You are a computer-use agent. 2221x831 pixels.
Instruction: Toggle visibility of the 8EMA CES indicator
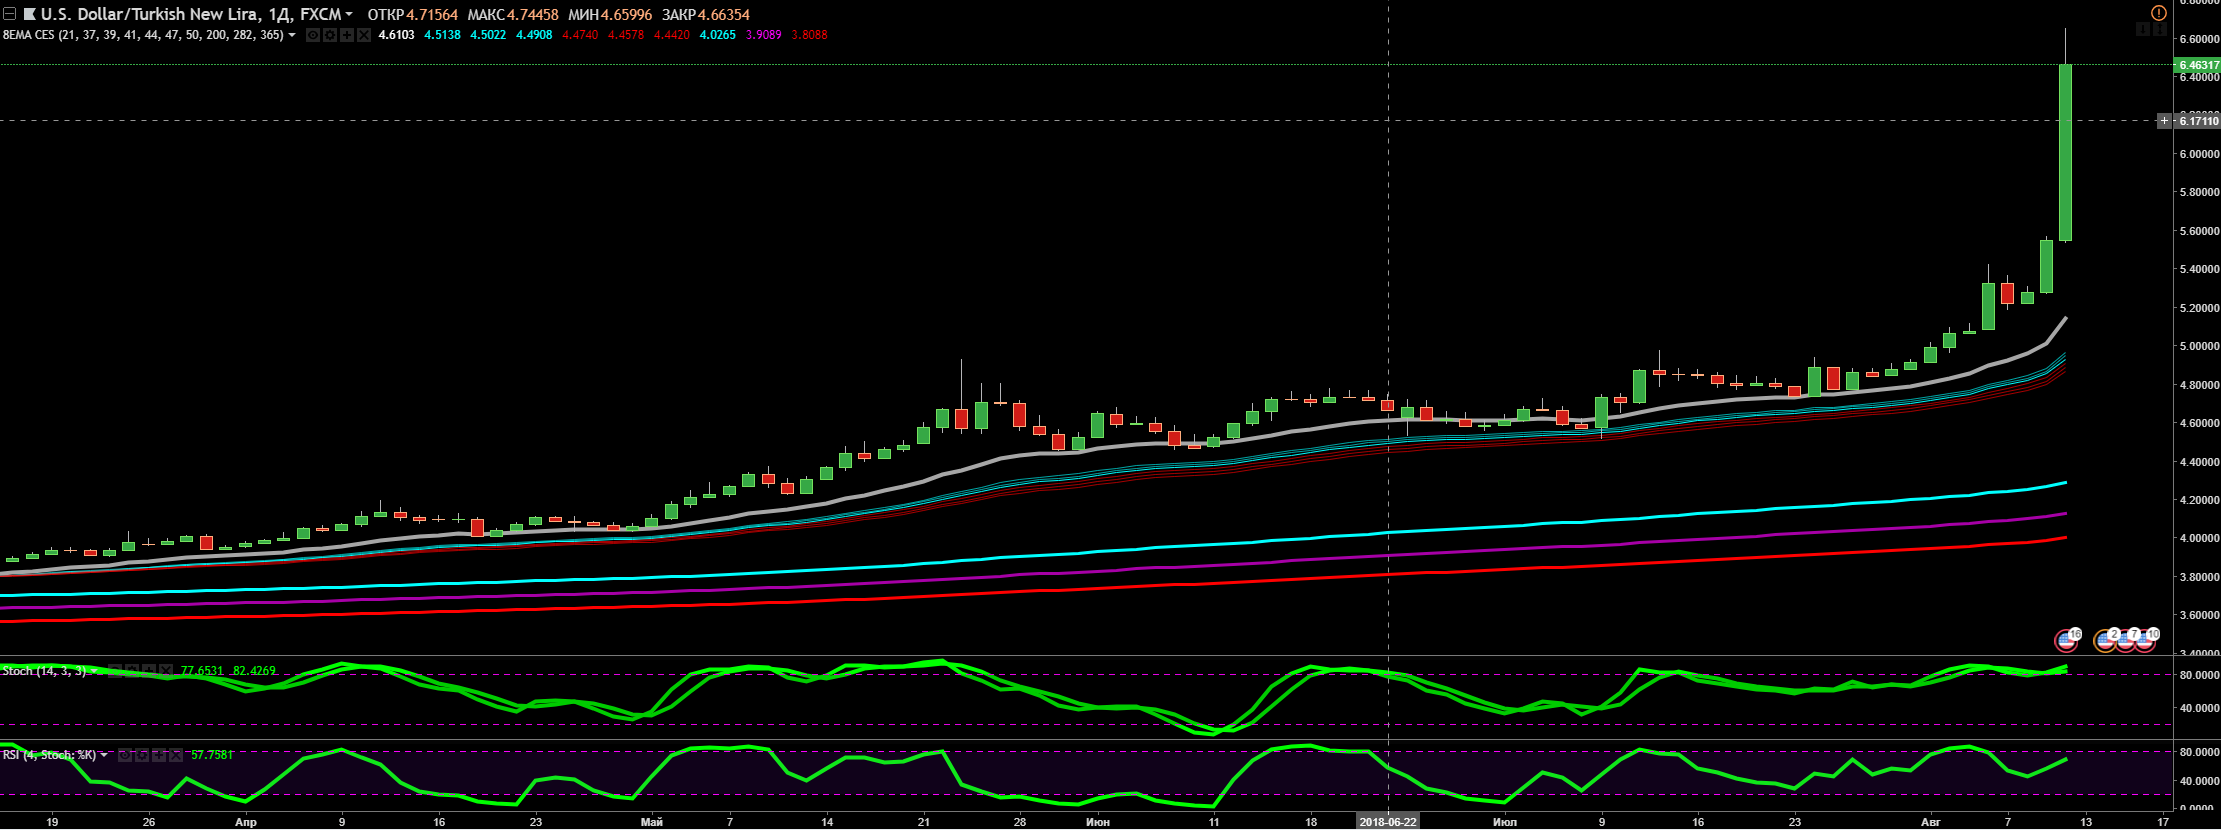[x=313, y=35]
